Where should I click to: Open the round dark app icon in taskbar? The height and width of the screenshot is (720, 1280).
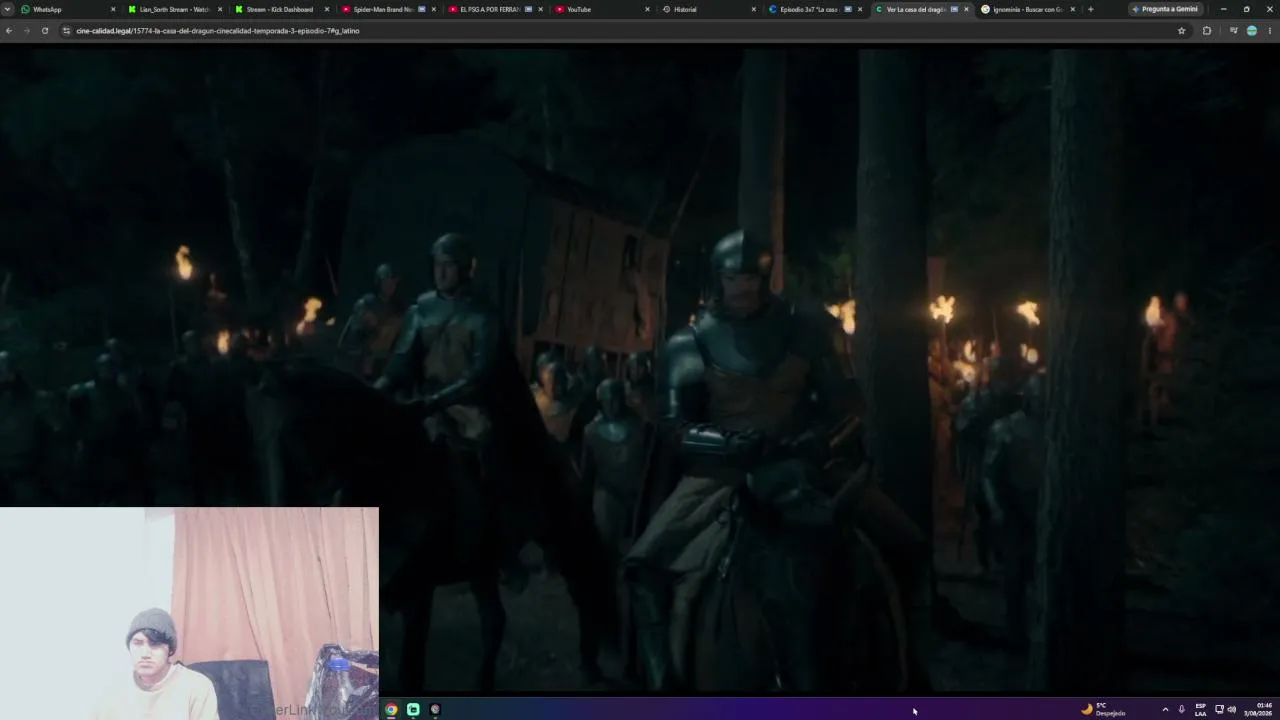(435, 709)
